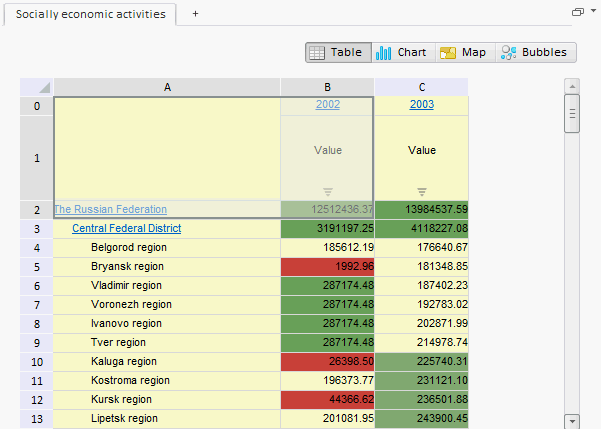This screenshot has height=429, width=601.
Task: Switch to Table view
Action: (337, 52)
